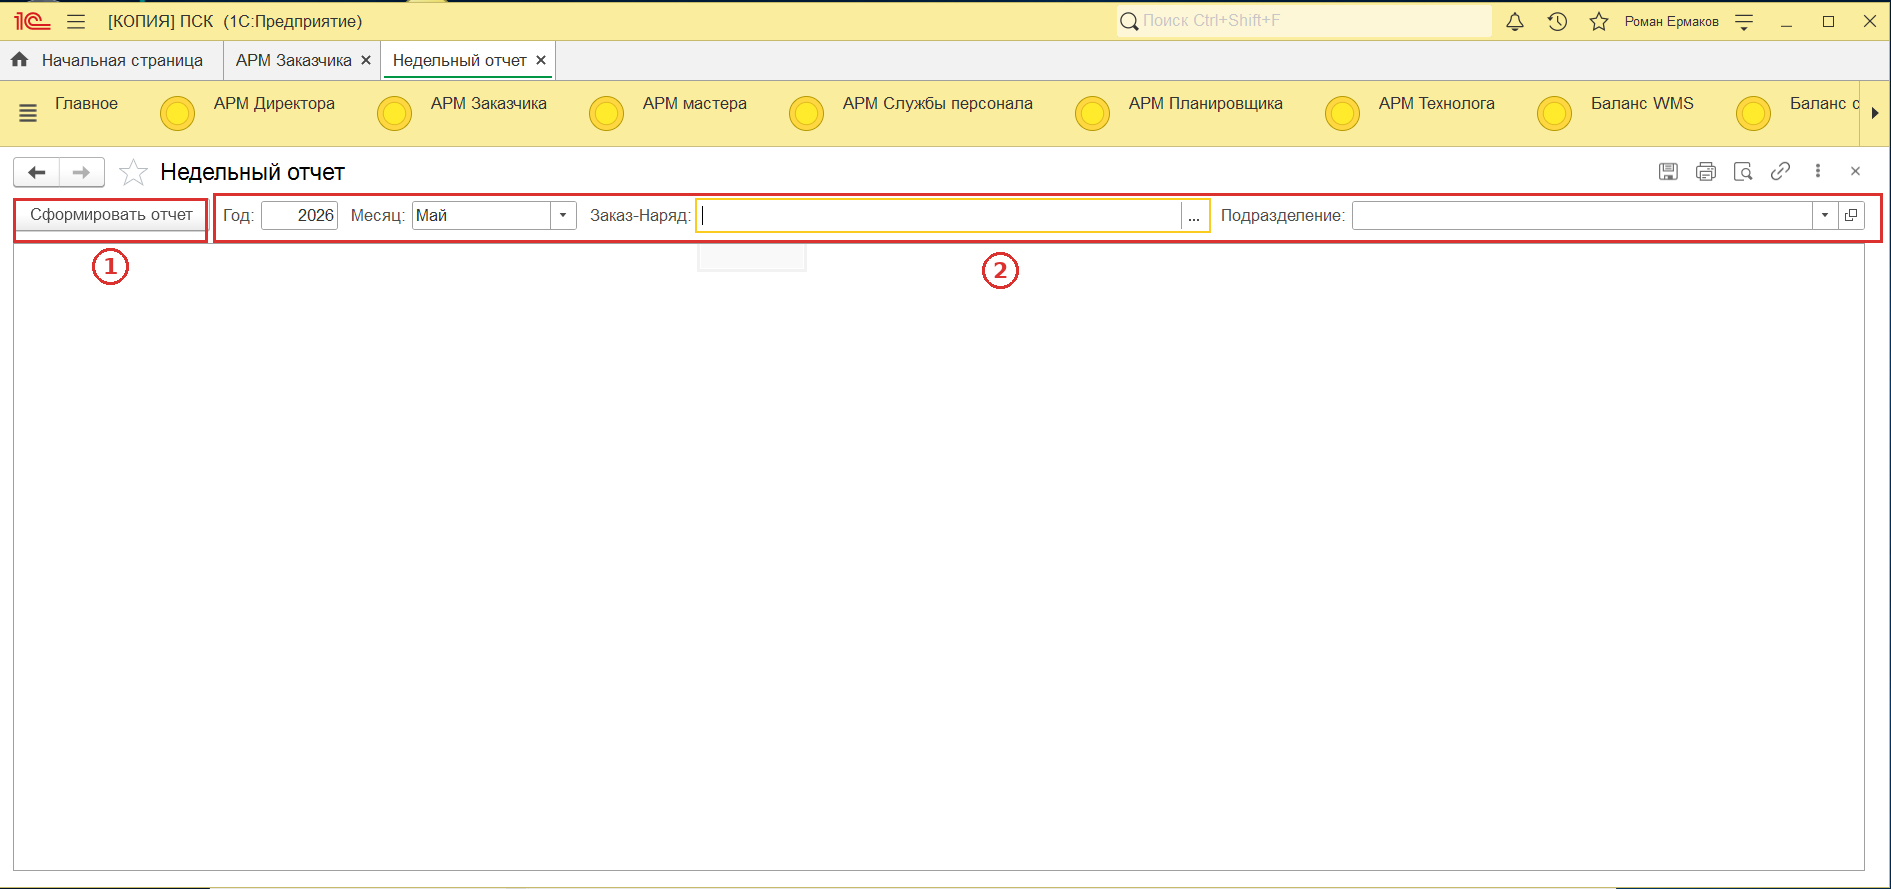Image resolution: width=1891 pixels, height=889 pixels.
Task: Open the sections panel menu icon
Action: coord(28,113)
